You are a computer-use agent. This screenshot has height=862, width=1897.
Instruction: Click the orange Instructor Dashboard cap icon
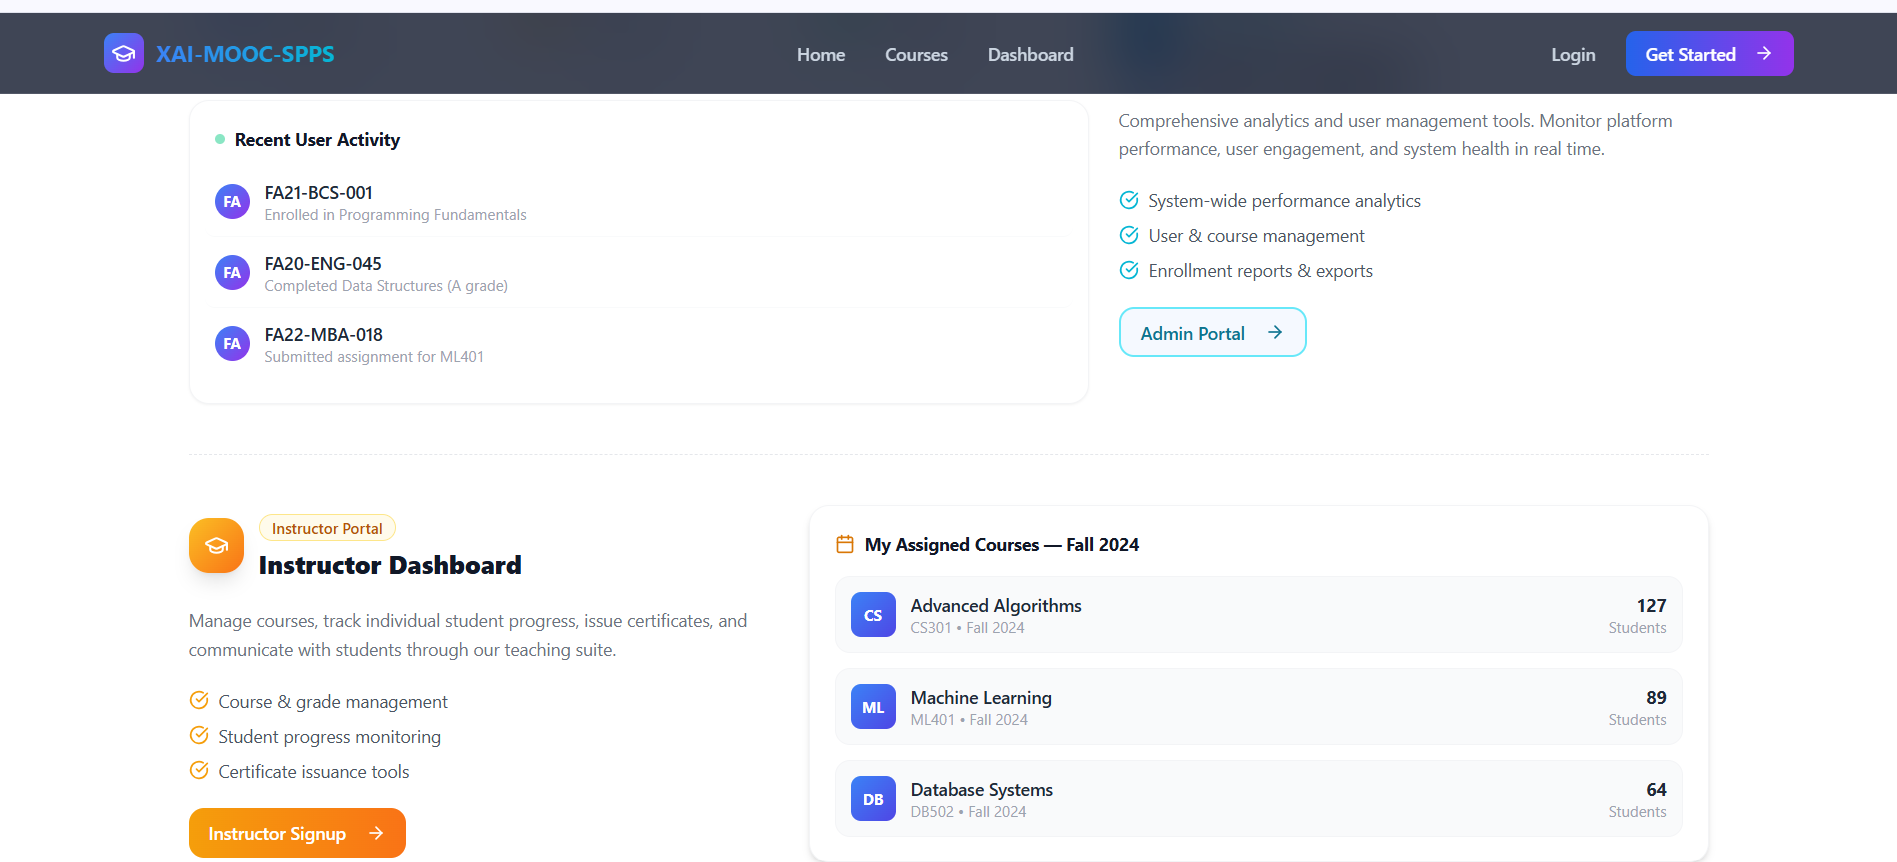(x=216, y=545)
